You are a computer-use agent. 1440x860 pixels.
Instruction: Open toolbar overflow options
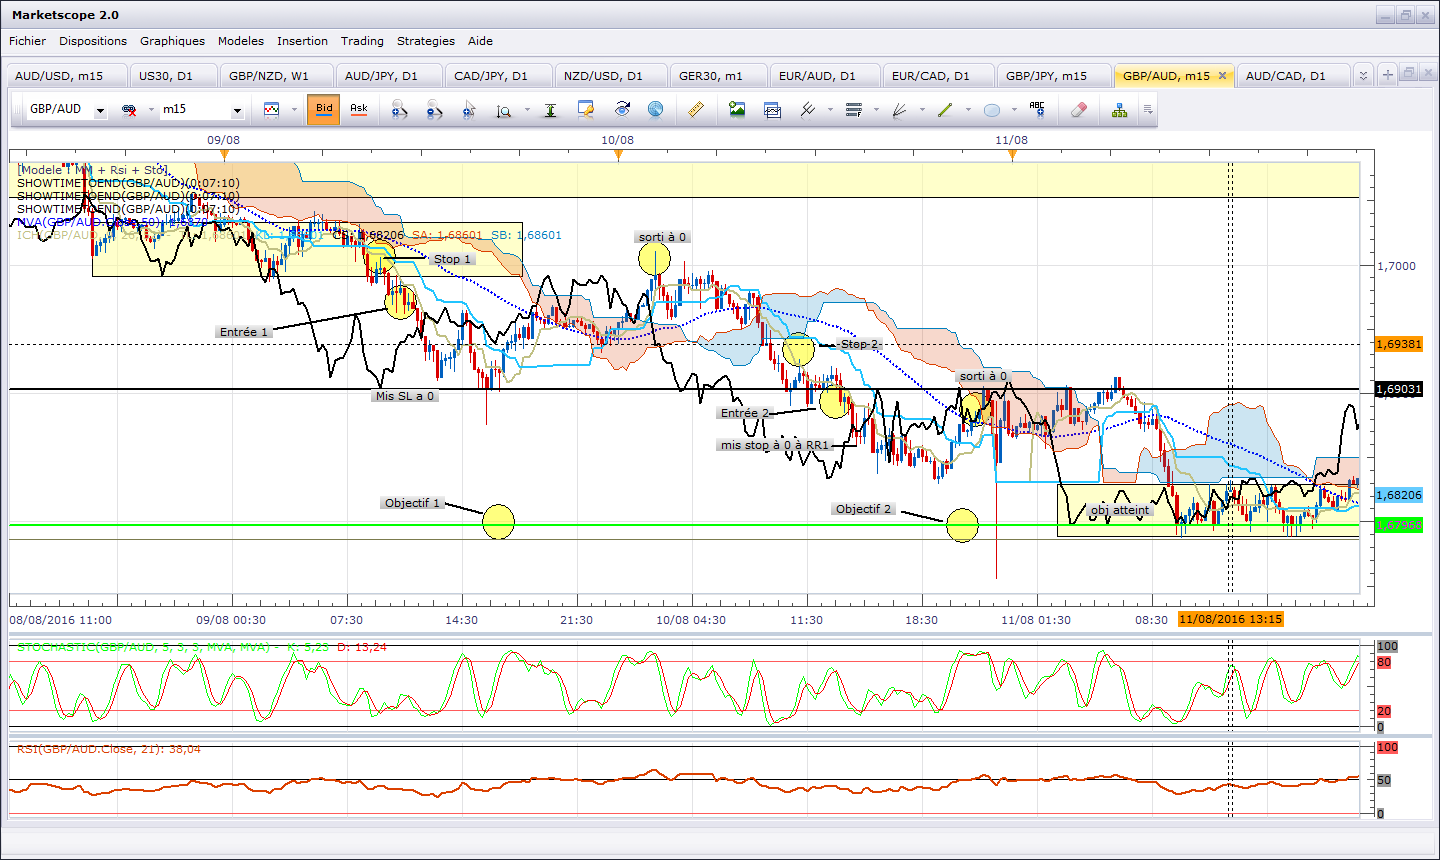point(1148,110)
